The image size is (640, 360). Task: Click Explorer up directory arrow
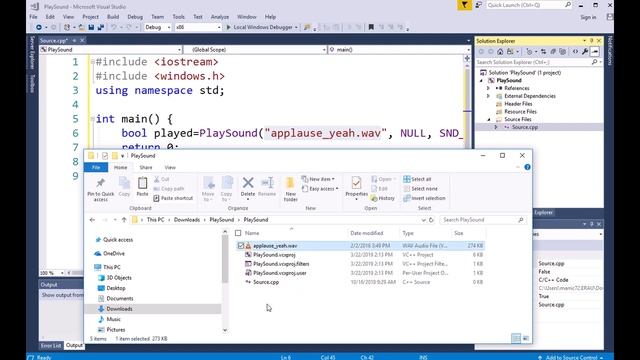(x=124, y=220)
